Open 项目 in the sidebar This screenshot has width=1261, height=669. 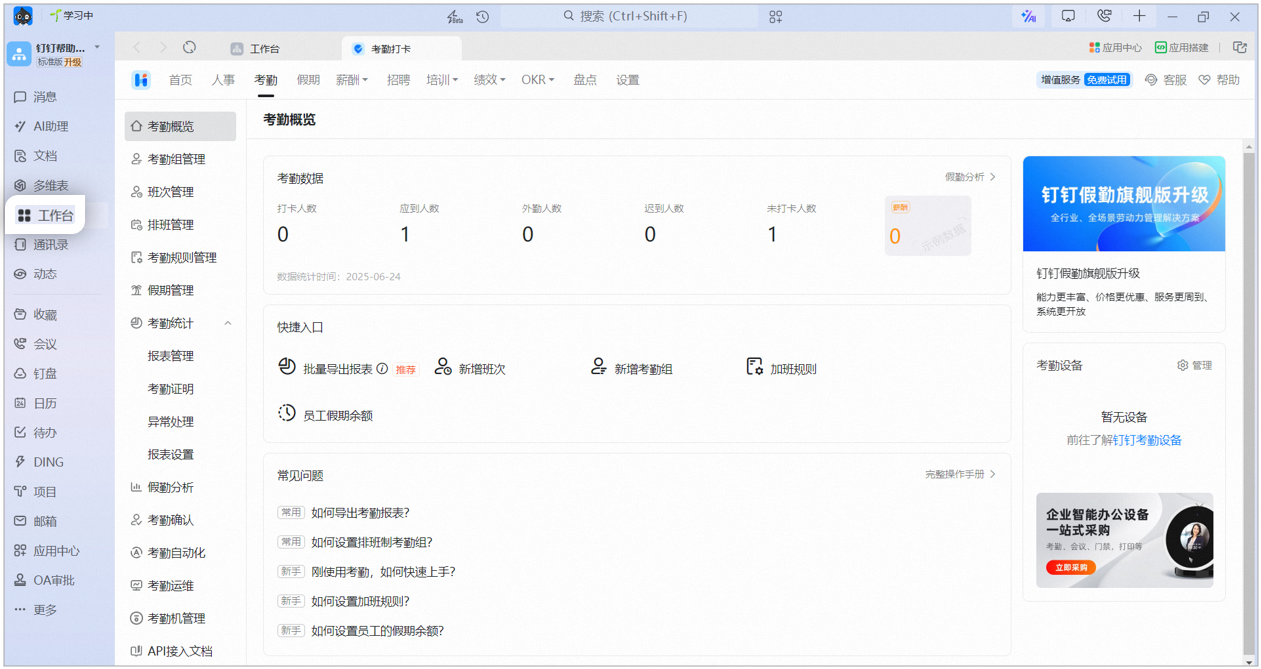coord(36,492)
